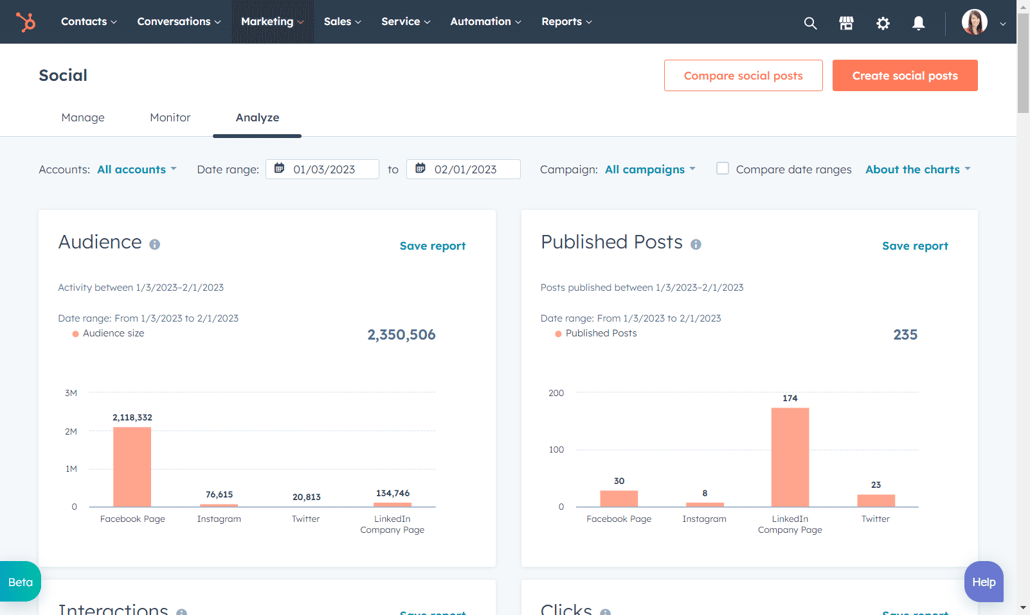Open the search magnifier icon
This screenshot has height=615, width=1030.
(x=810, y=22)
